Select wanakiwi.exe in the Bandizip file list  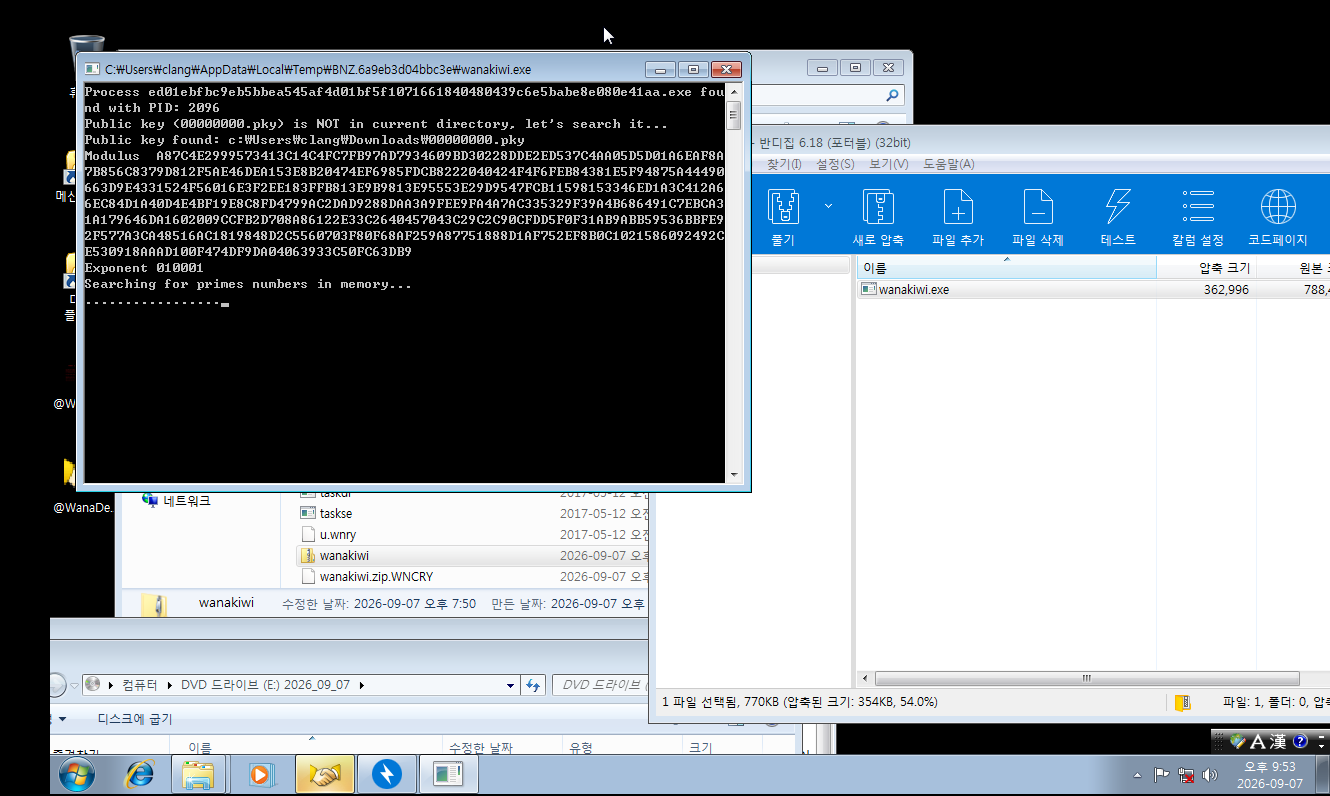click(x=1094, y=290)
